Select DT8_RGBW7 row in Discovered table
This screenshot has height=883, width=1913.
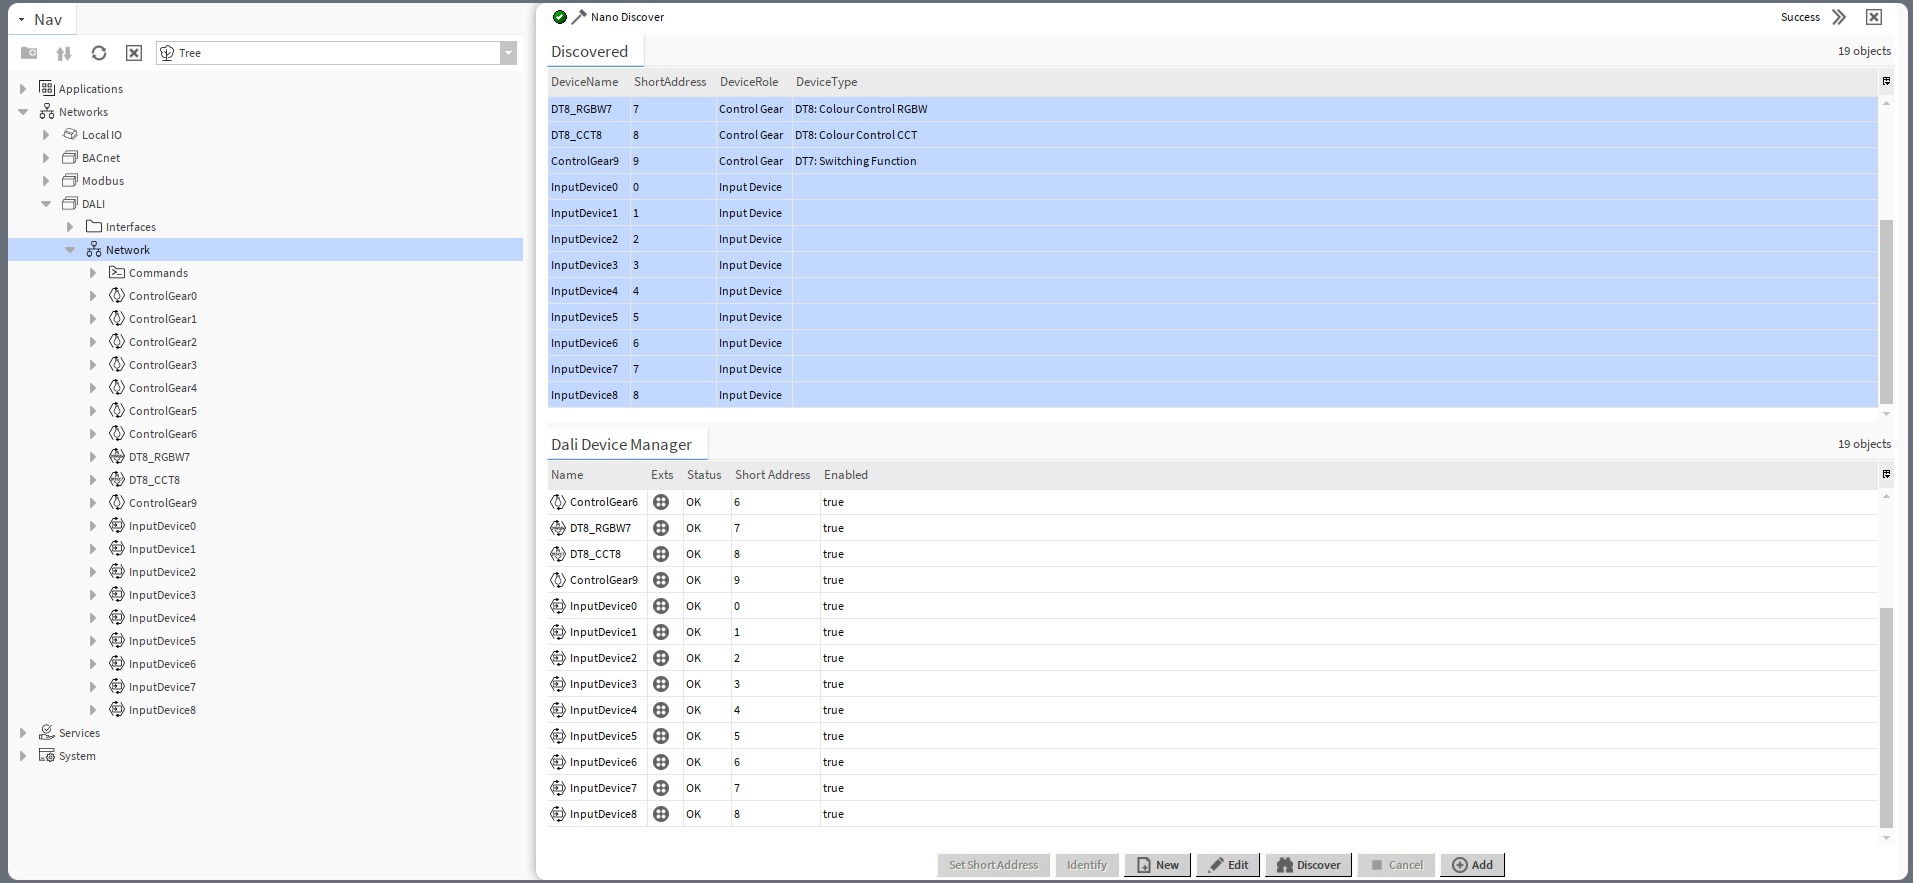pyautogui.click(x=1212, y=109)
